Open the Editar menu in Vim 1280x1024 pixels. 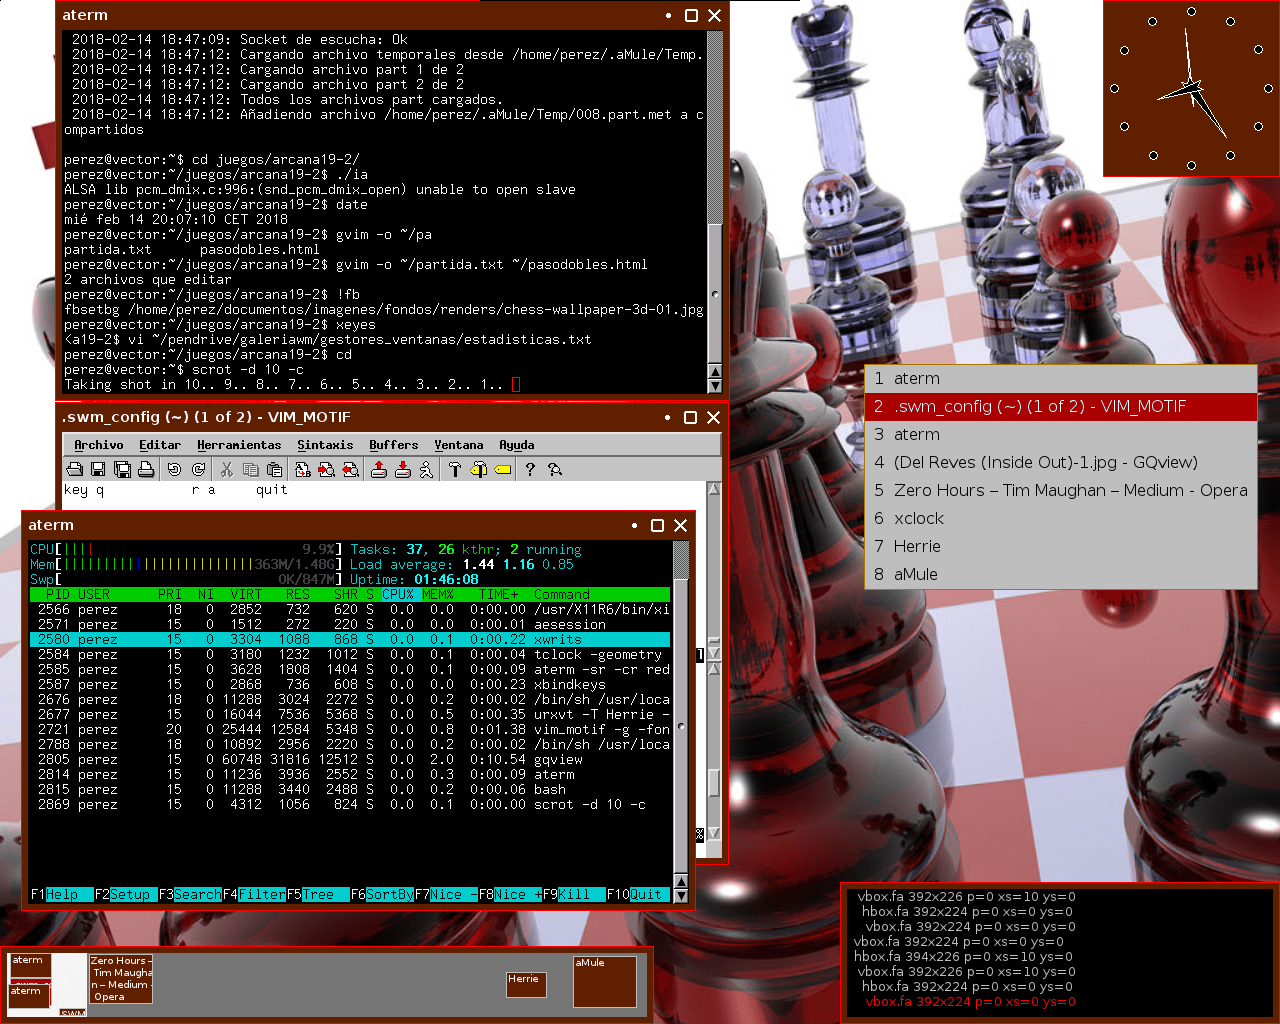tap(160, 445)
